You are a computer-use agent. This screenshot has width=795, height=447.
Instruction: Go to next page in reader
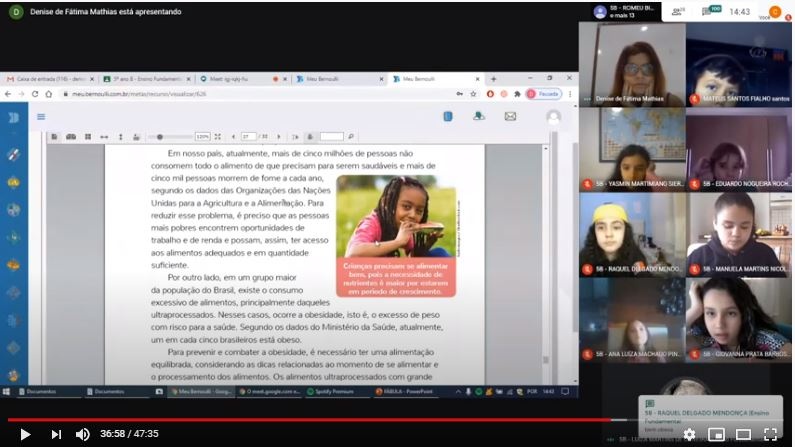click(x=279, y=137)
